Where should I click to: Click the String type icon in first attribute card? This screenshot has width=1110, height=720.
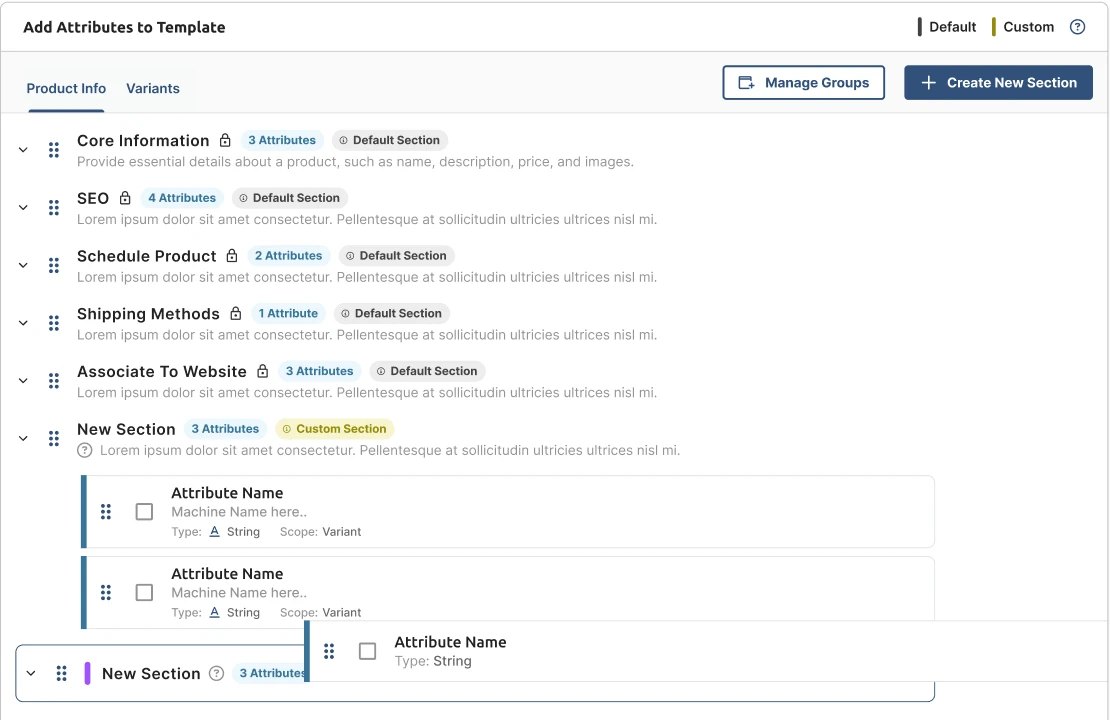coord(214,532)
